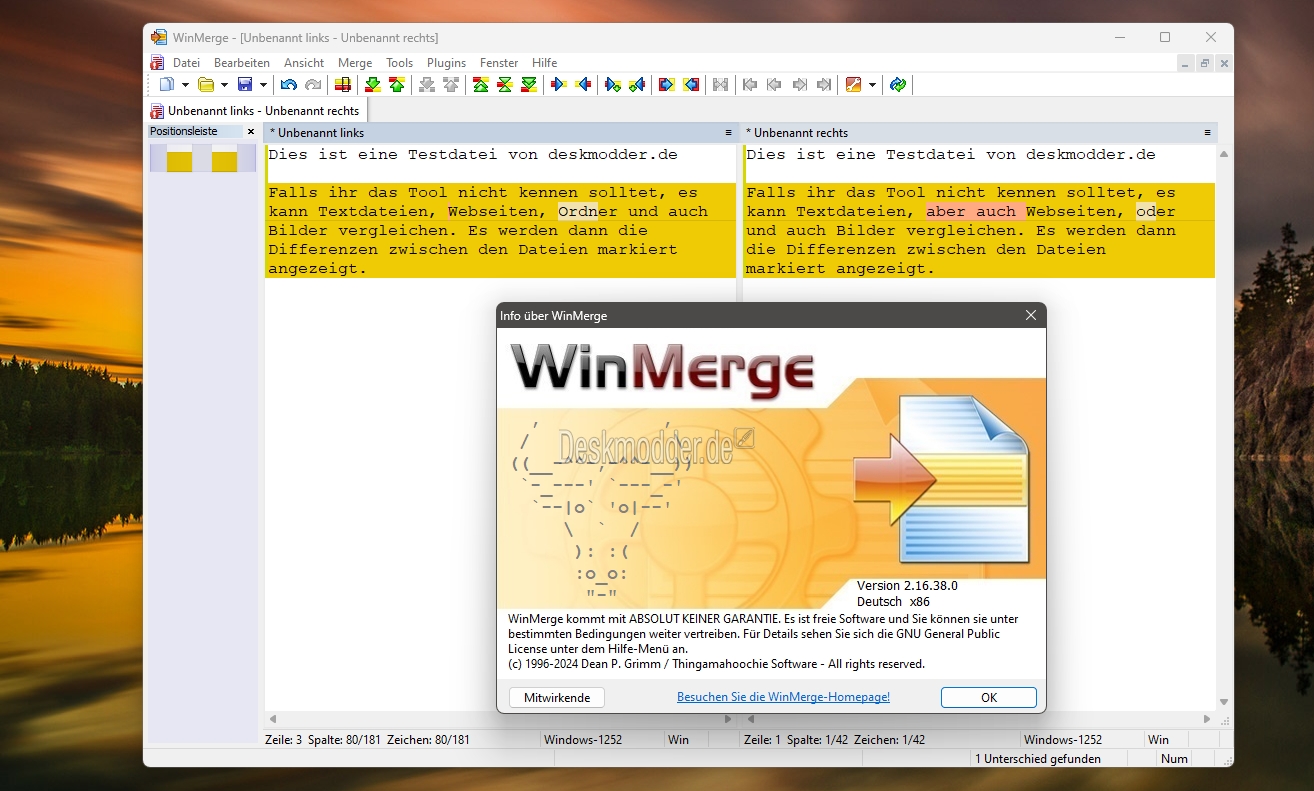Viewport: 1314px width, 791px height.
Task: Click the Redo toolbar icon
Action: [x=313, y=85]
